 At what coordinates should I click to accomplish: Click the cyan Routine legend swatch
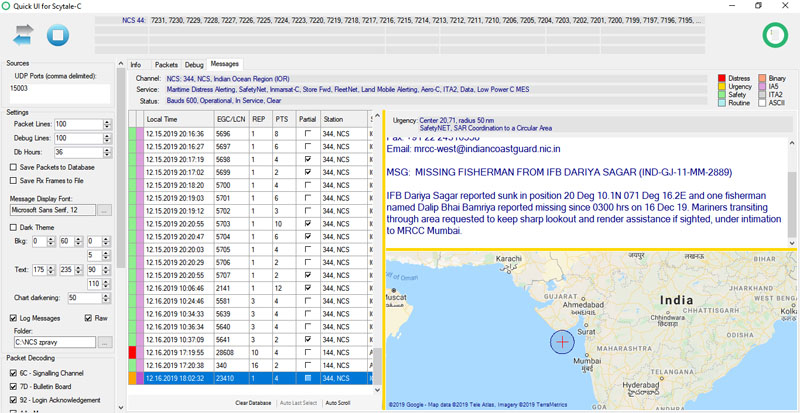click(x=721, y=103)
